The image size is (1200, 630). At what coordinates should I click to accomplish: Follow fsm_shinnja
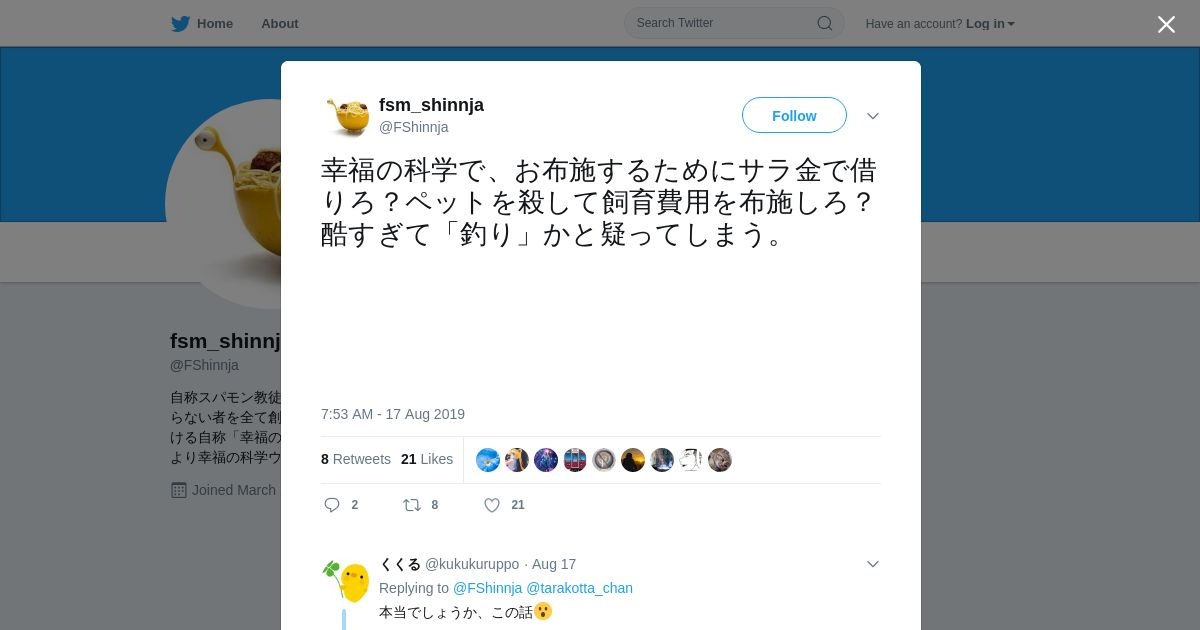[794, 116]
